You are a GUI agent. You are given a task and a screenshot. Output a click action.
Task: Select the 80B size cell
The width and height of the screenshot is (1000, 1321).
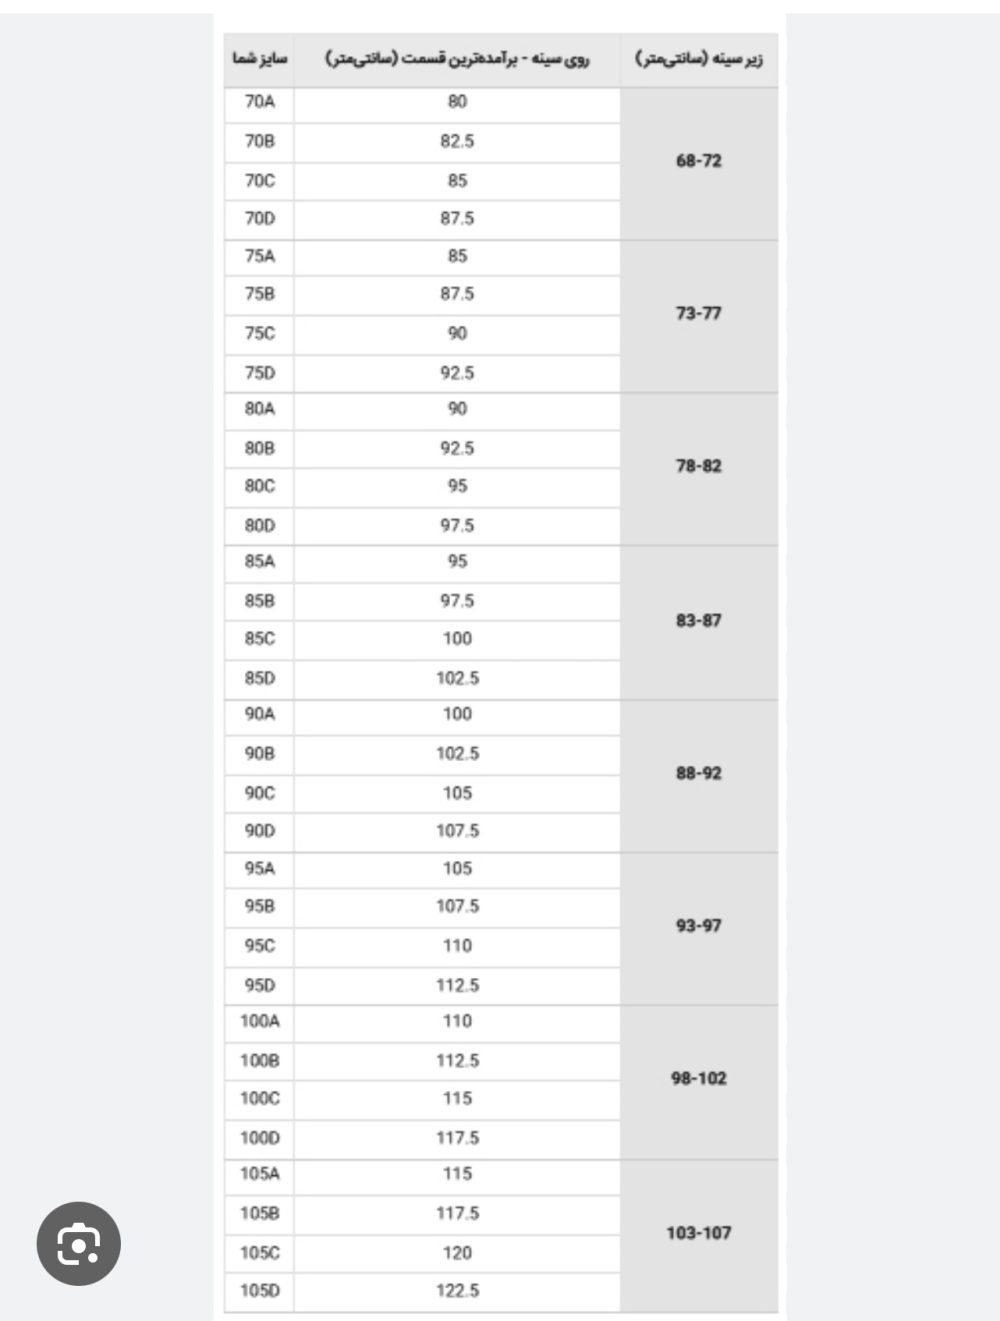pyautogui.click(x=259, y=449)
